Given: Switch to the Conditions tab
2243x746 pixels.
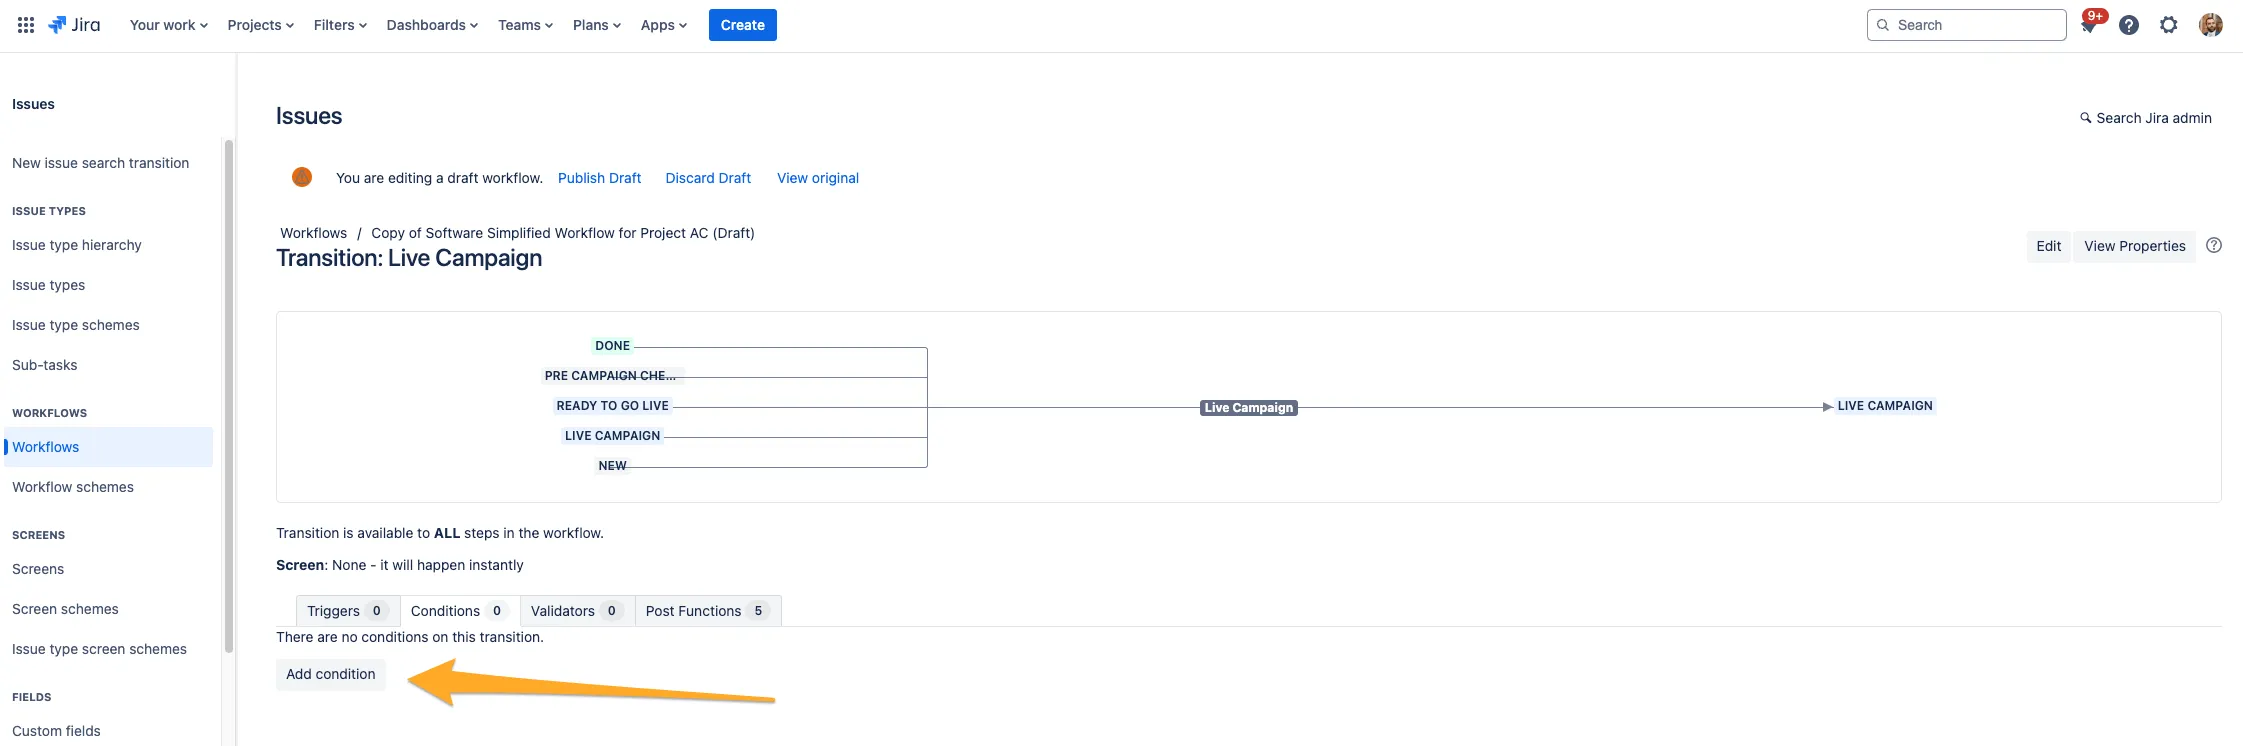Looking at the screenshot, I should coord(459,611).
